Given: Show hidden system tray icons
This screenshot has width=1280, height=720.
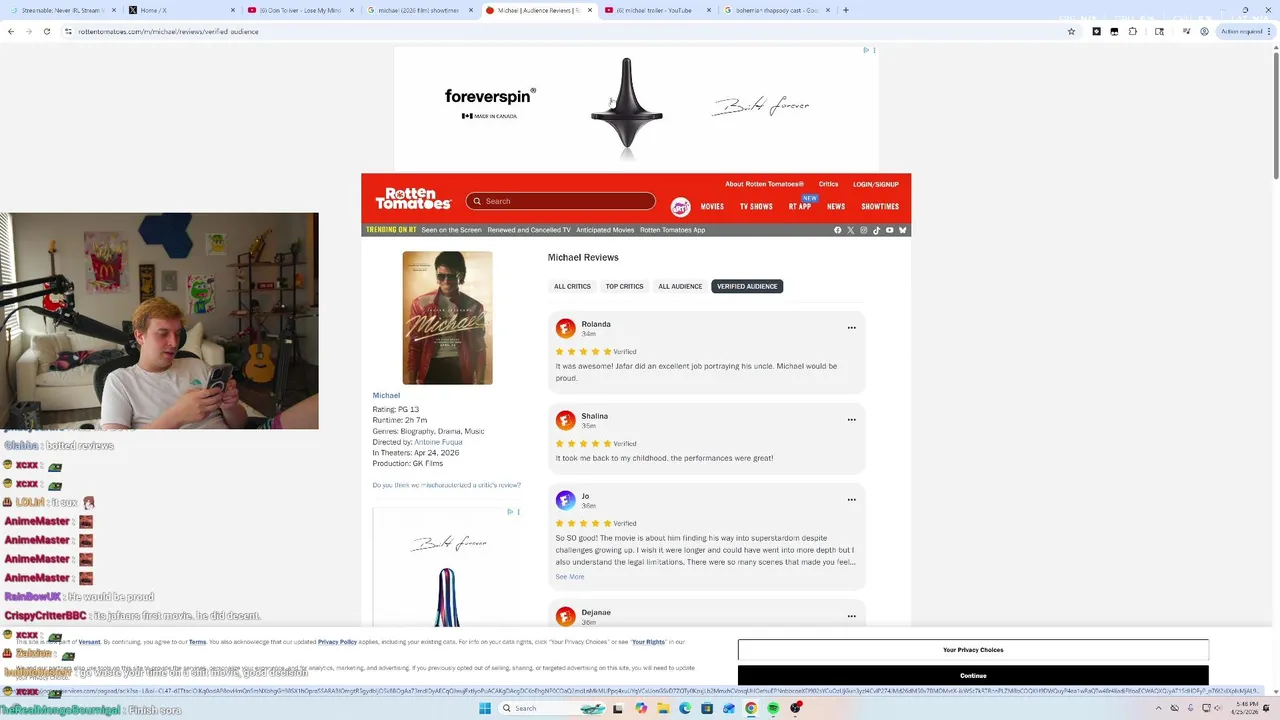Looking at the screenshot, I should coord(1159,708).
